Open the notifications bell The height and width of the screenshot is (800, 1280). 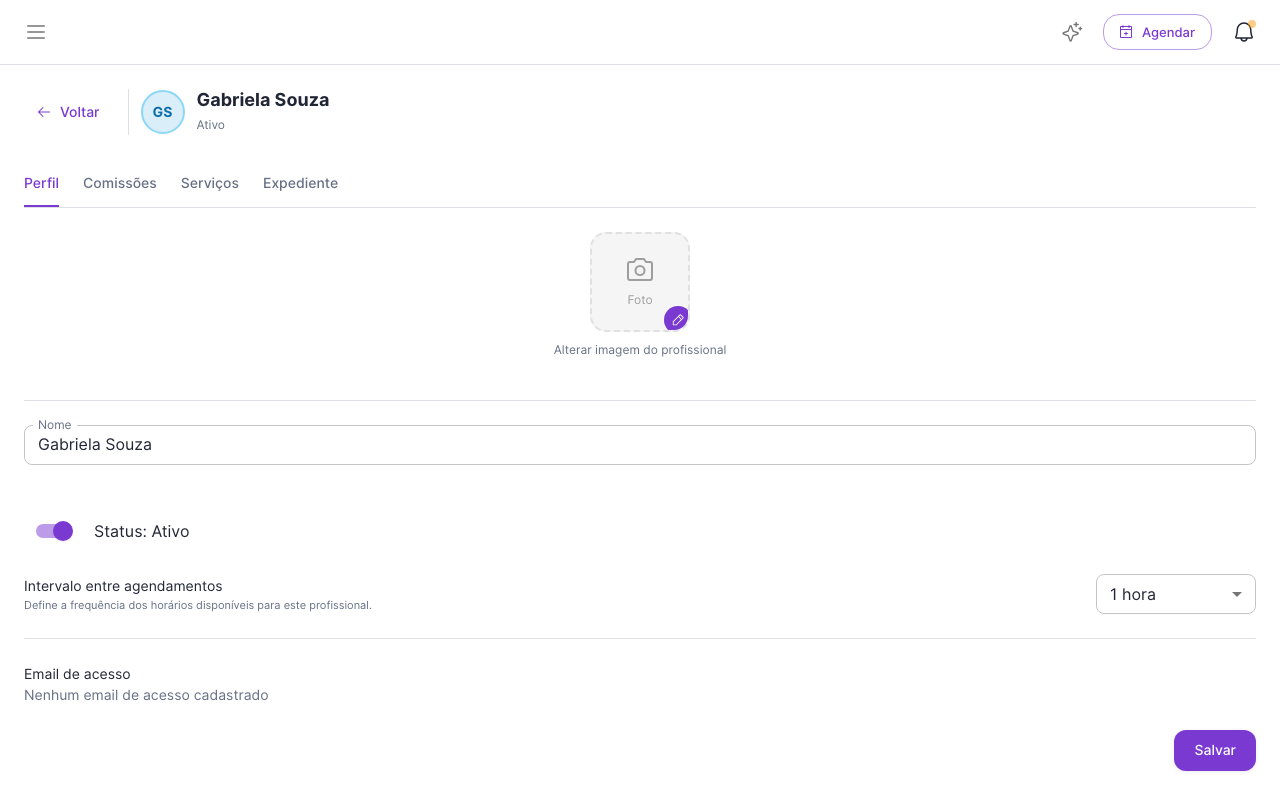1244,32
